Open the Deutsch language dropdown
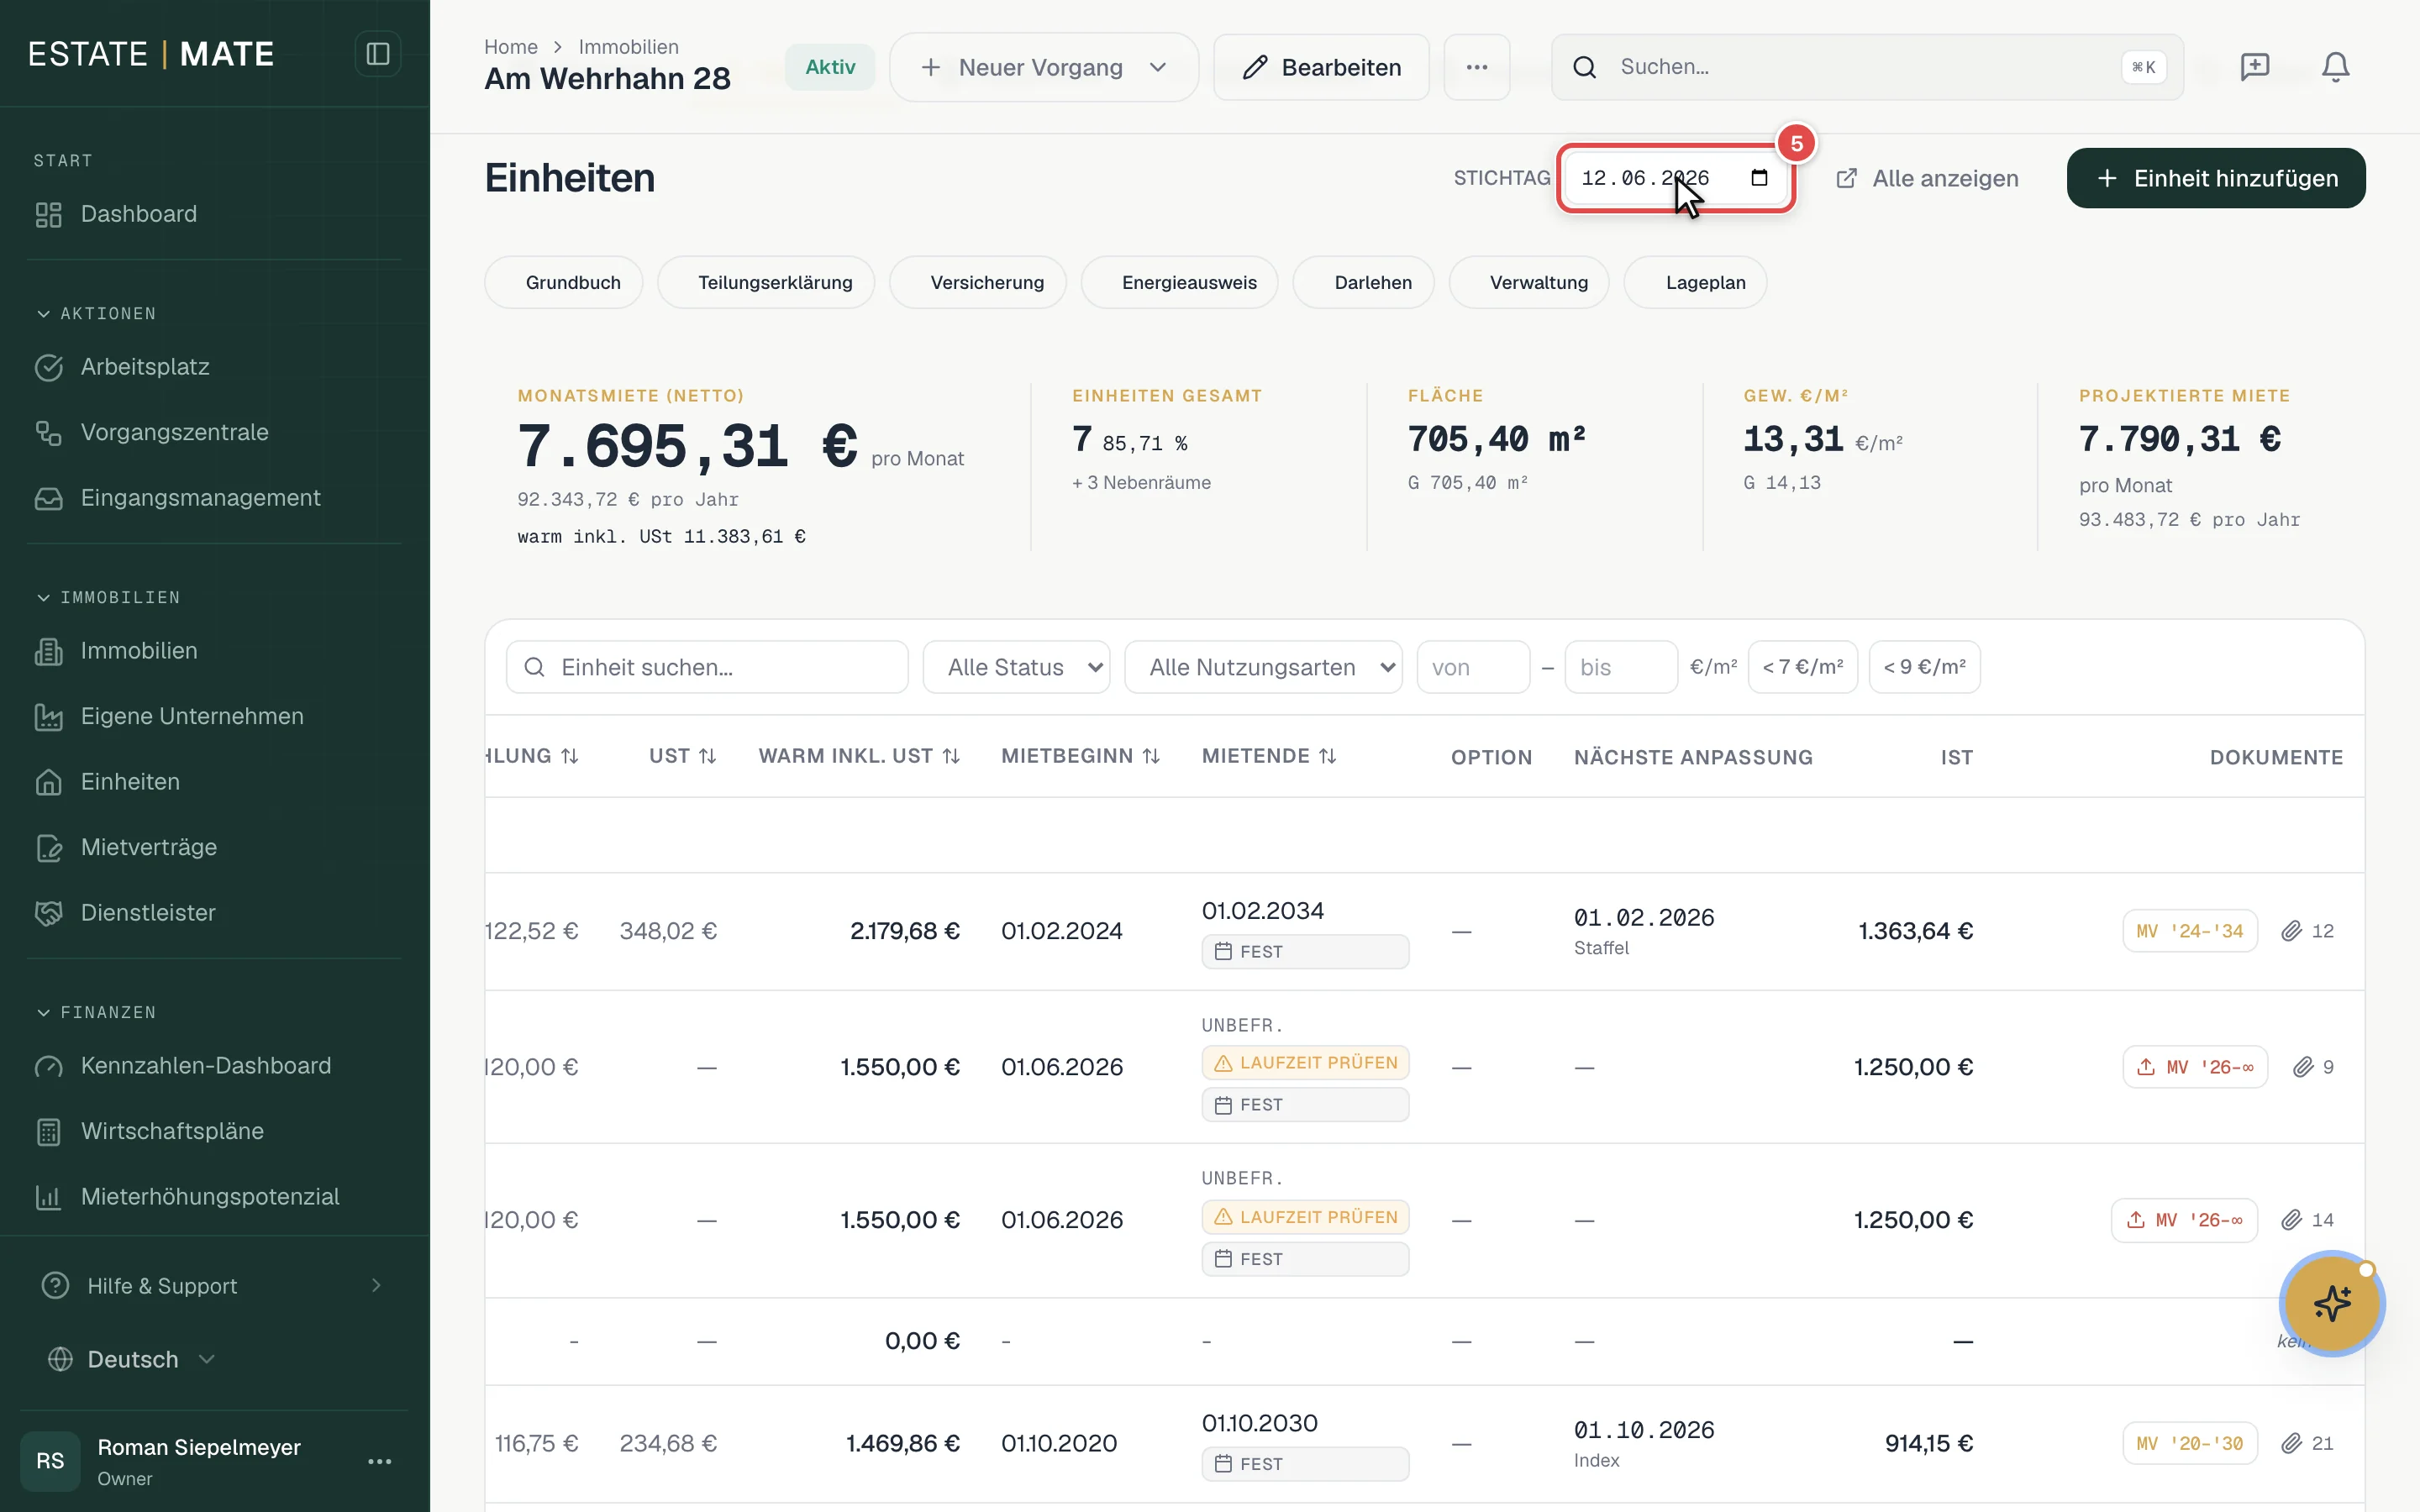Image resolution: width=2420 pixels, height=1512 pixels. click(x=132, y=1360)
